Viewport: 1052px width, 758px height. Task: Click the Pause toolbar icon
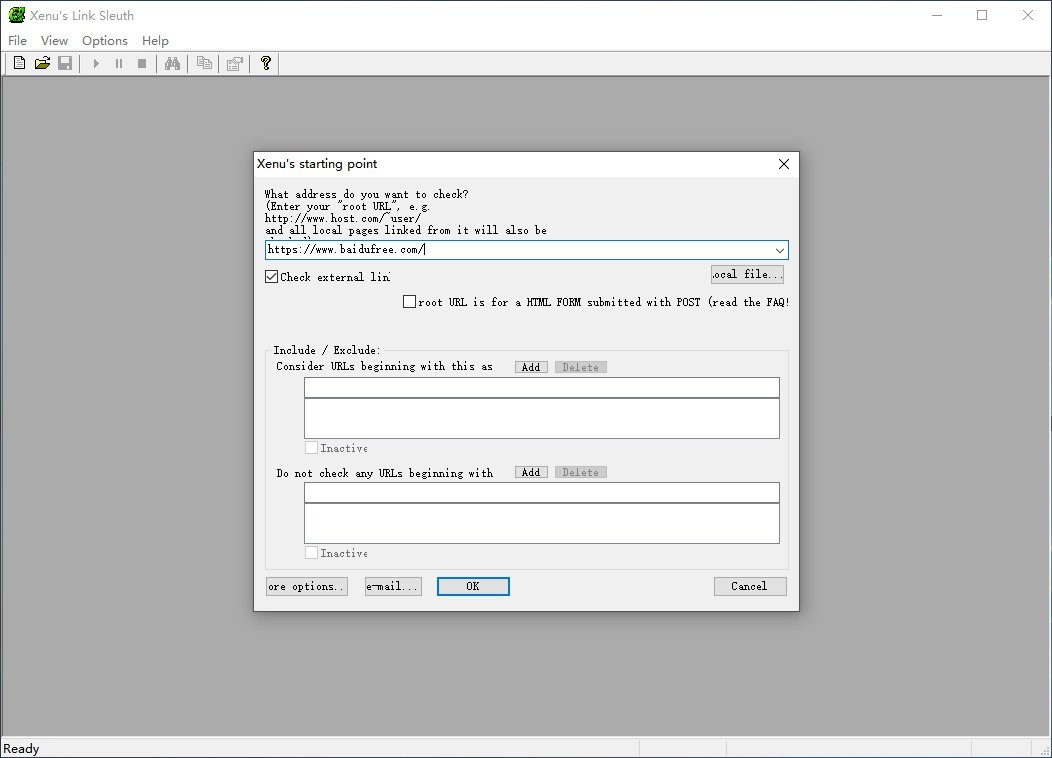[119, 64]
